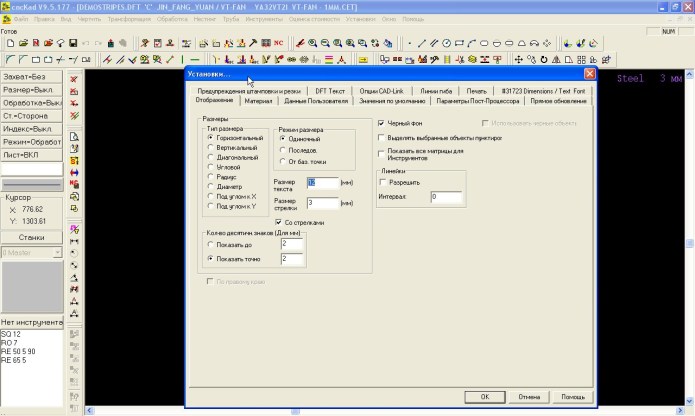This screenshot has height=416, width=695.
Task: Click Помощь button in dialog
Action: coord(573,397)
